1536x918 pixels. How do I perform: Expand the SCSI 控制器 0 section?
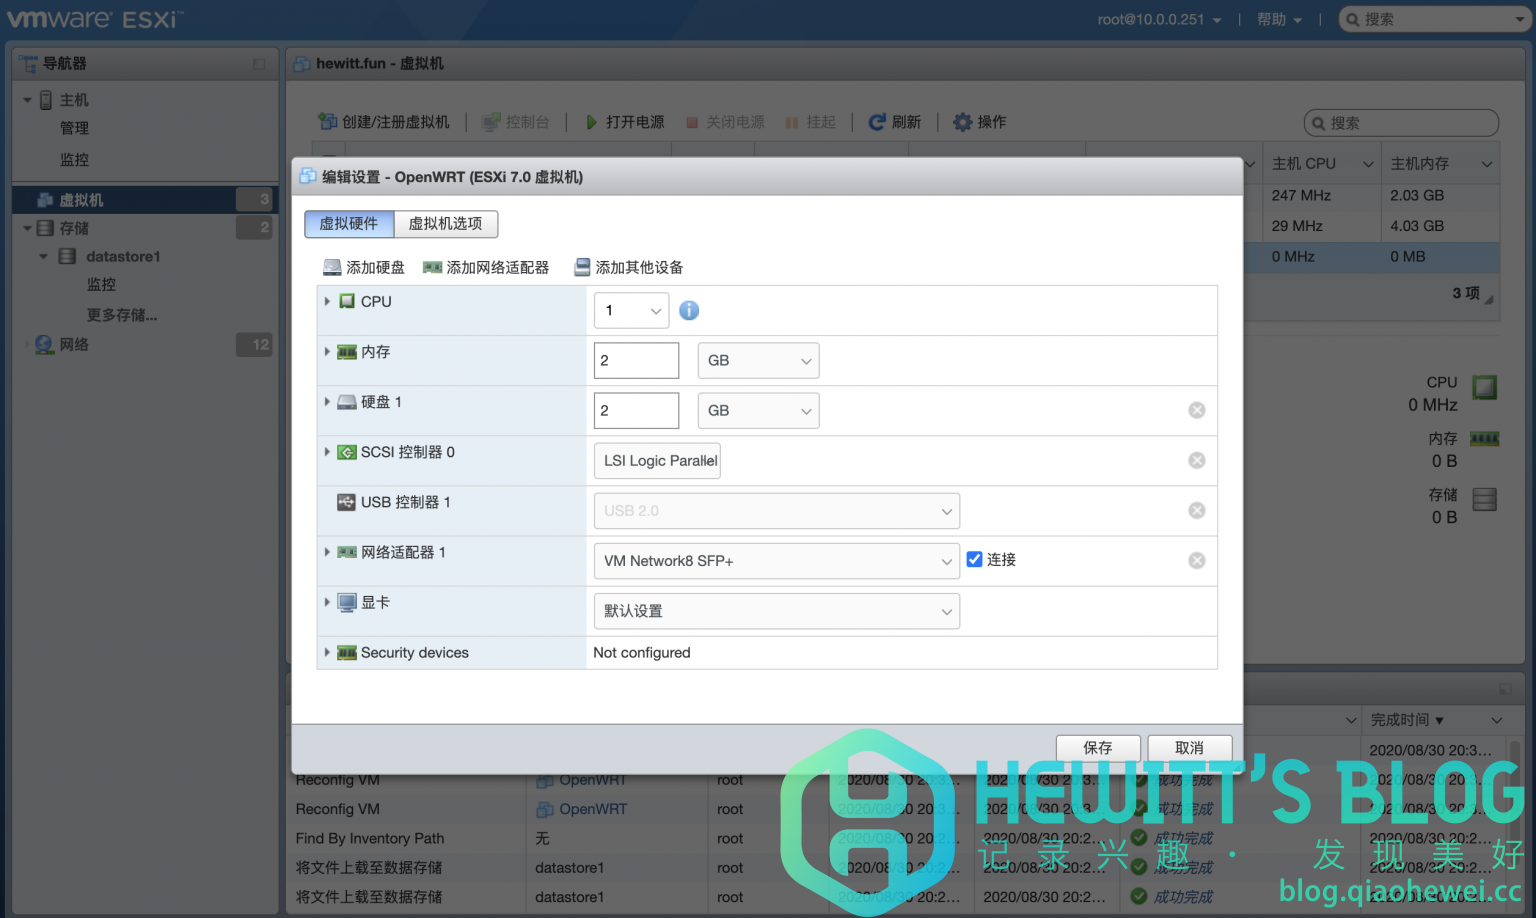point(327,452)
